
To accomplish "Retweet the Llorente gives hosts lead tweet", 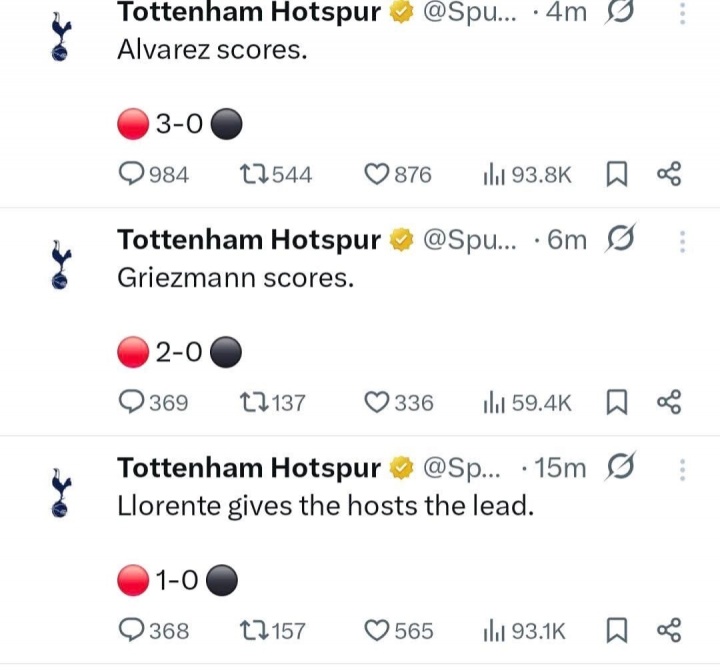I will pos(254,630).
